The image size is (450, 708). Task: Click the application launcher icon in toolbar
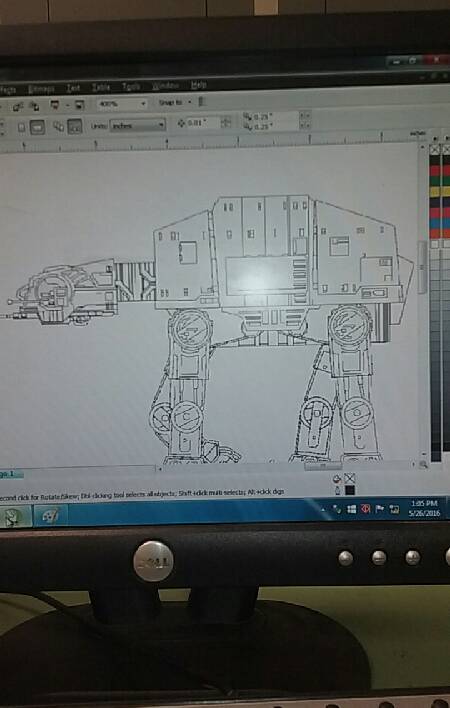[x=55, y=106]
